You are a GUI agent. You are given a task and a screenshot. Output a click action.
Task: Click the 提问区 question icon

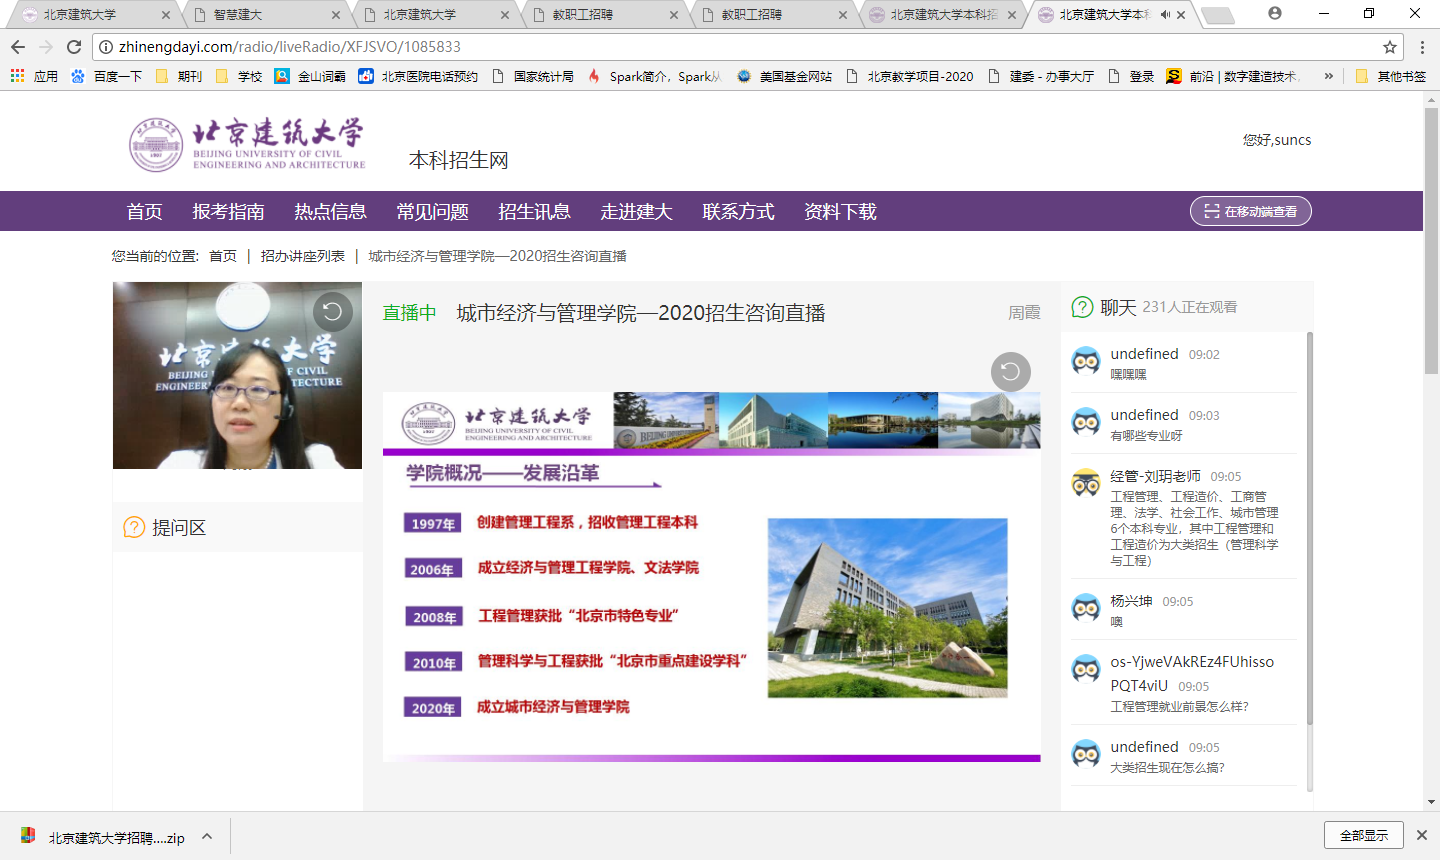coord(134,527)
